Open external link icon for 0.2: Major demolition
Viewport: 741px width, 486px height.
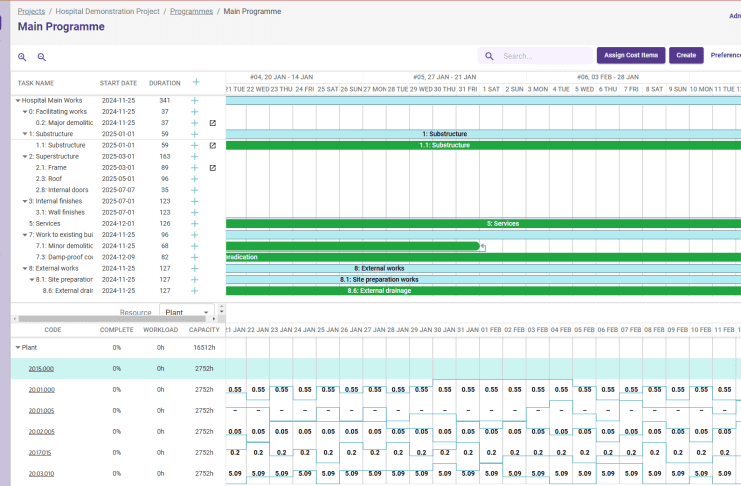coord(212,123)
